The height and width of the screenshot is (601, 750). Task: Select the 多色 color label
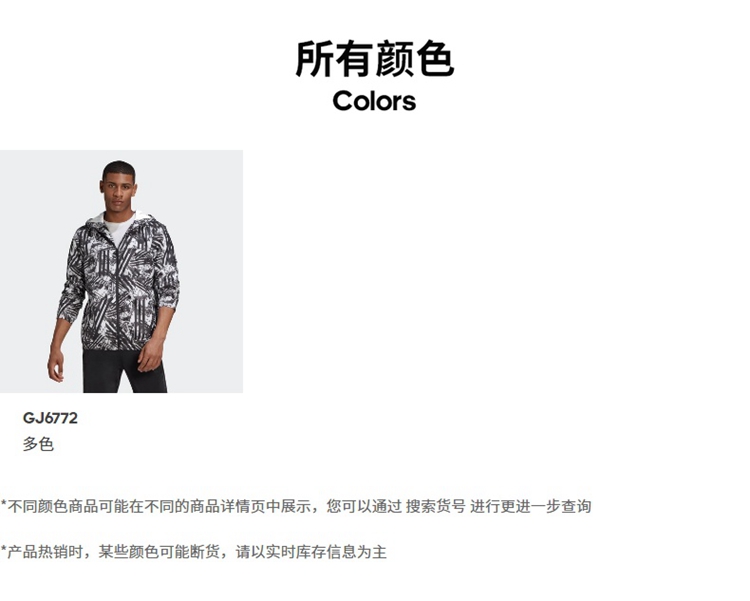38,444
